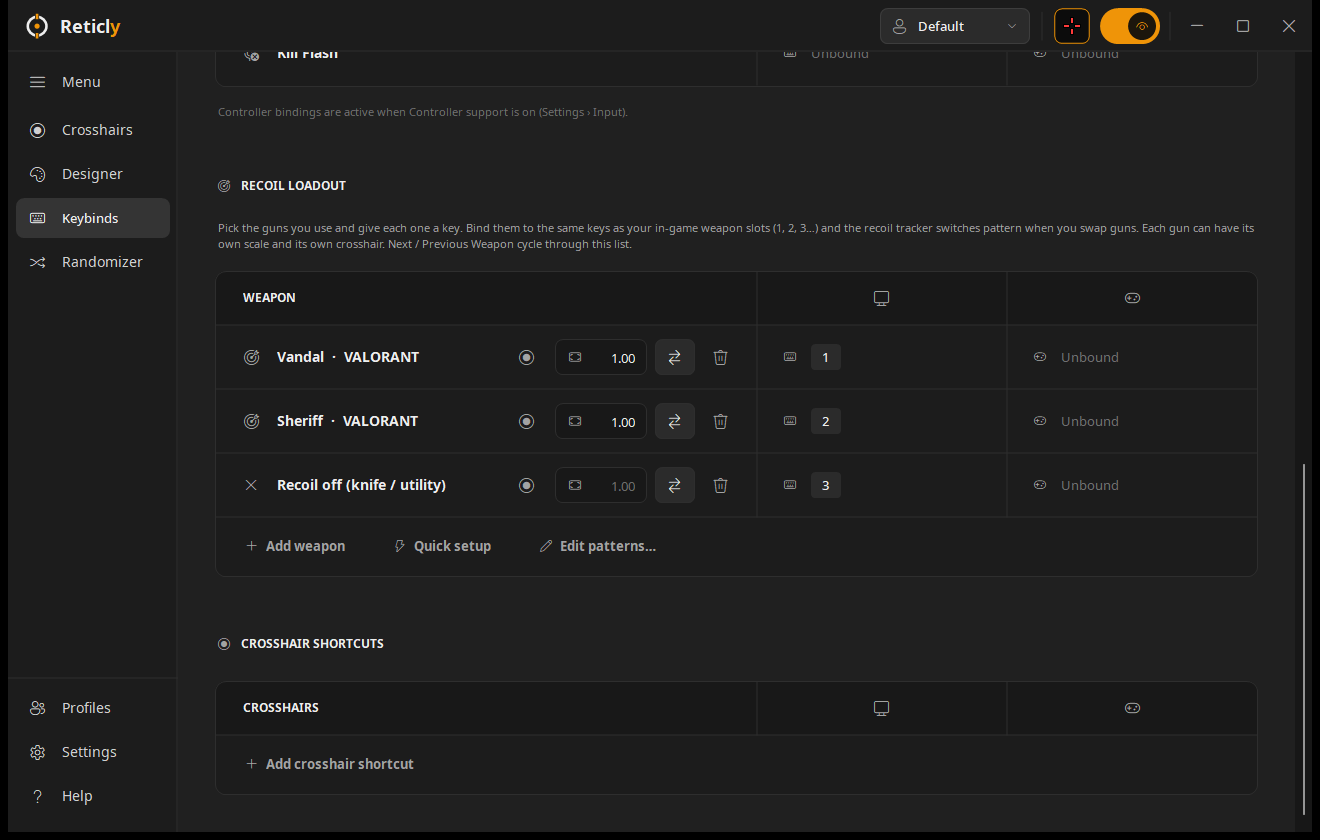Click the red crosshair preview icon
Viewport: 1320px width, 840px height.
tap(1072, 26)
